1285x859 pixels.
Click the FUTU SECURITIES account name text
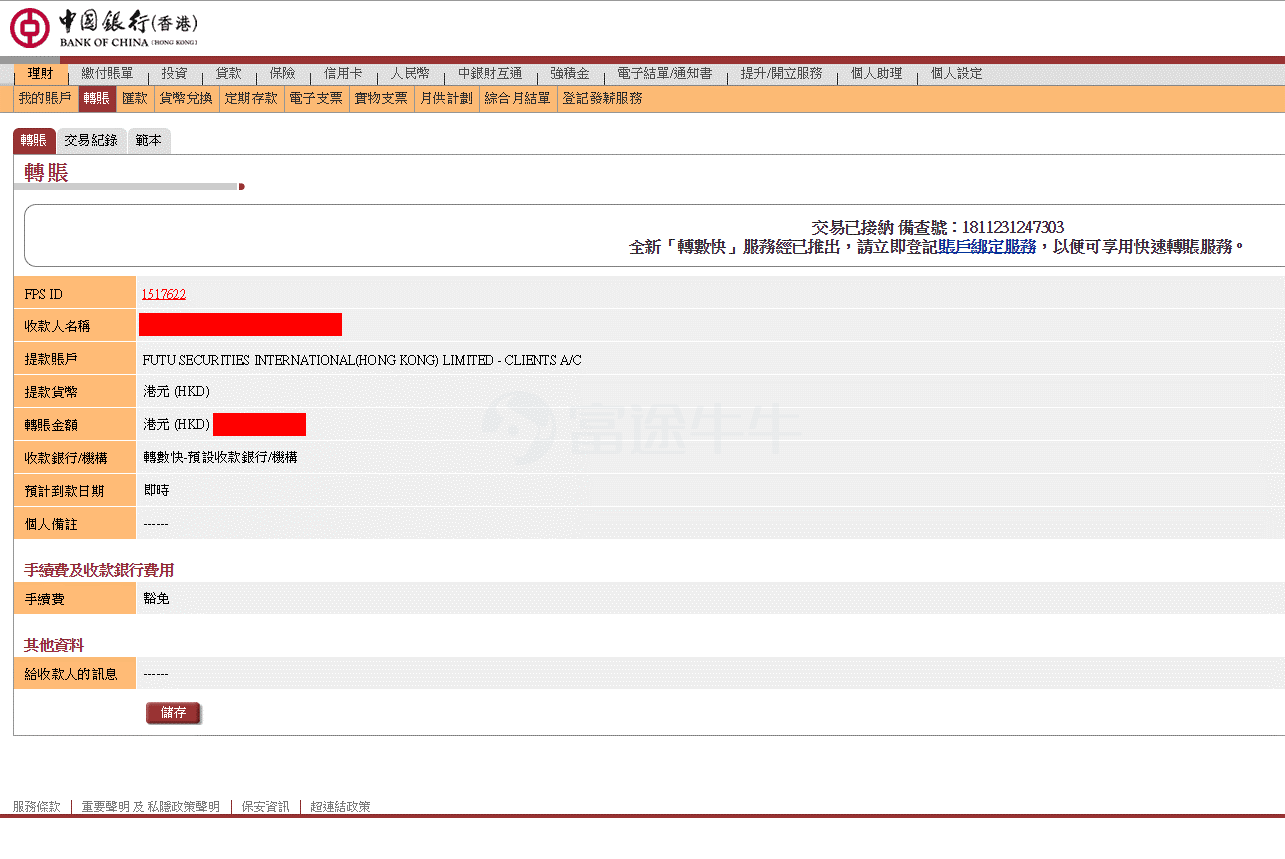coord(362,360)
